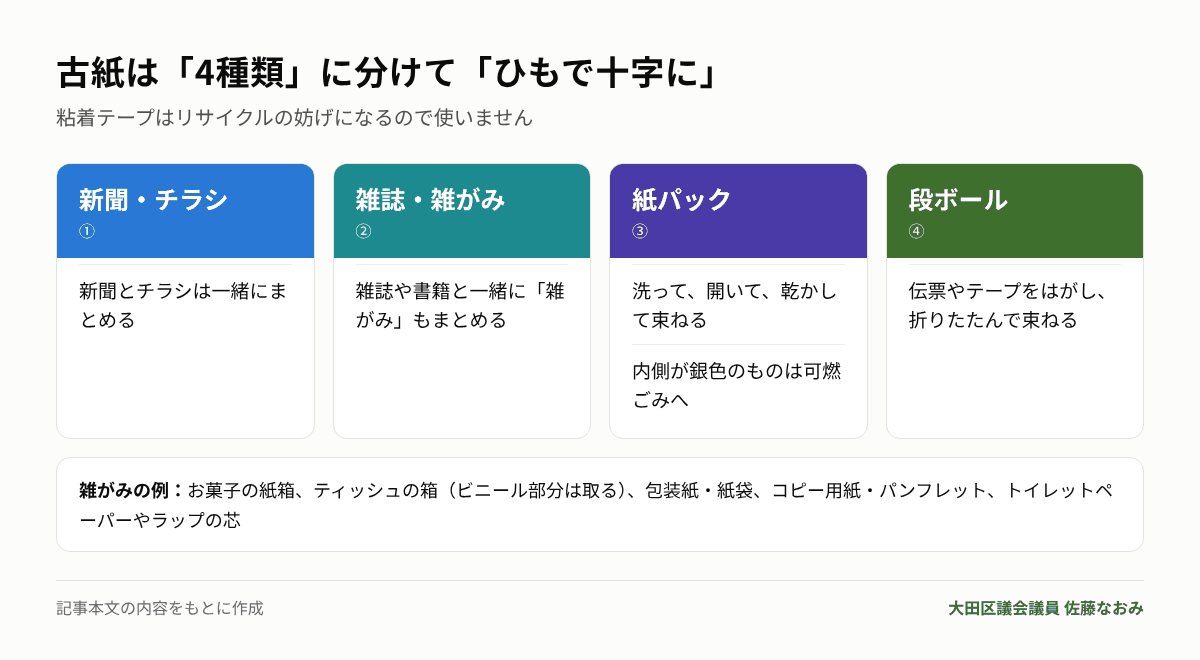Click the circled number ① under 新聞・チラシ
Screen dimensions: 1200x660
(87, 232)
